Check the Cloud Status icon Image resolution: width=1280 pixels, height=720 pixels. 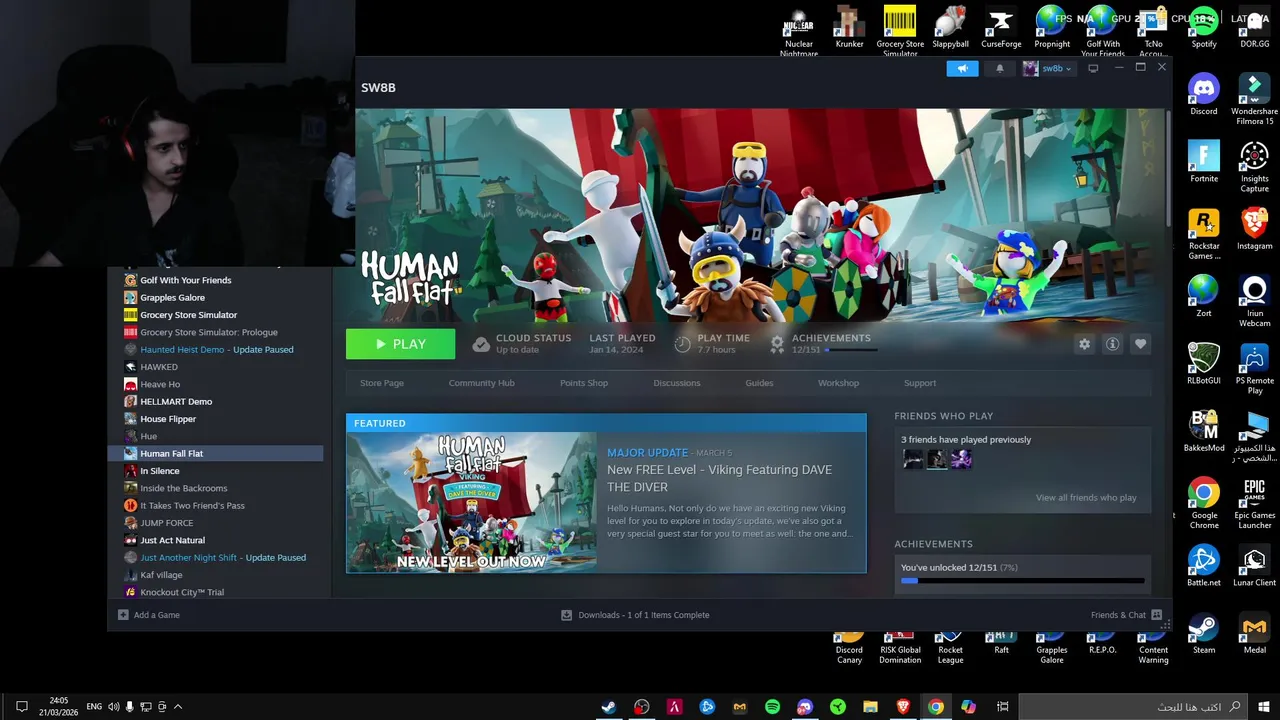pyautogui.click(x=481, y=344)
